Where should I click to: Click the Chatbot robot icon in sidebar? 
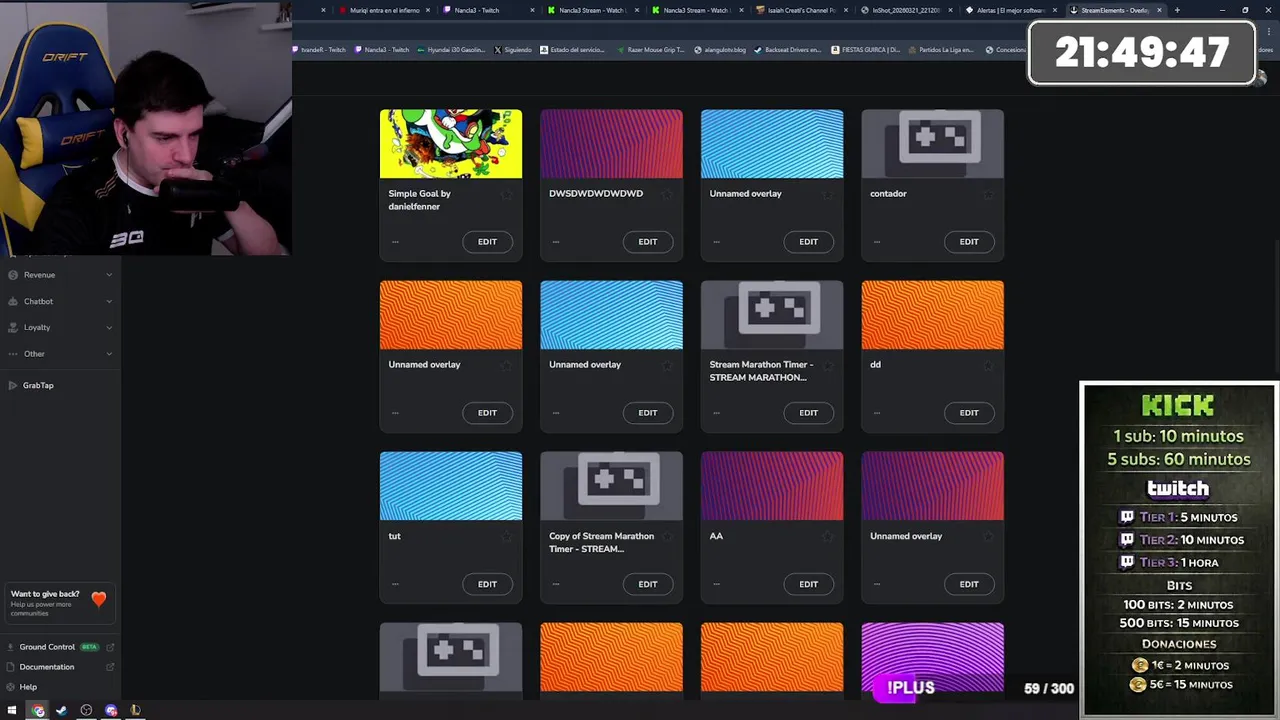13,301
